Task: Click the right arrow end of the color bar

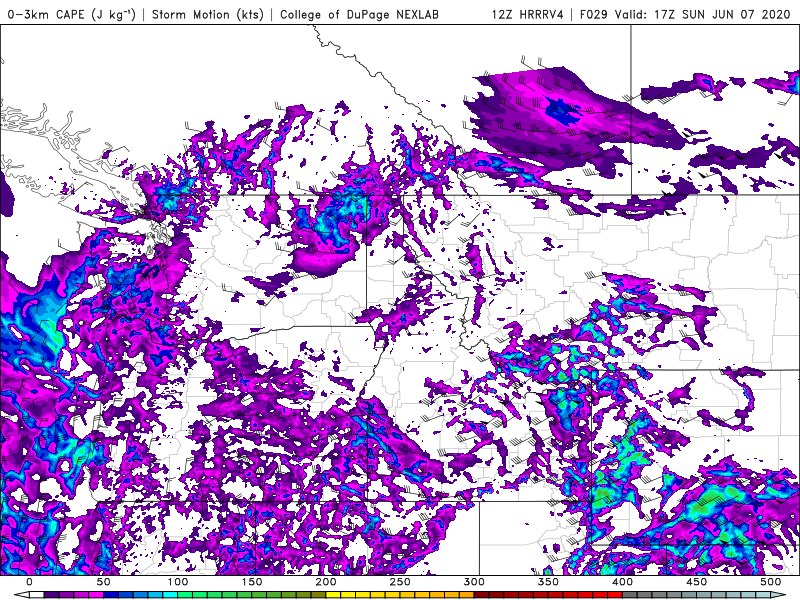Action: tap(778, 594)
